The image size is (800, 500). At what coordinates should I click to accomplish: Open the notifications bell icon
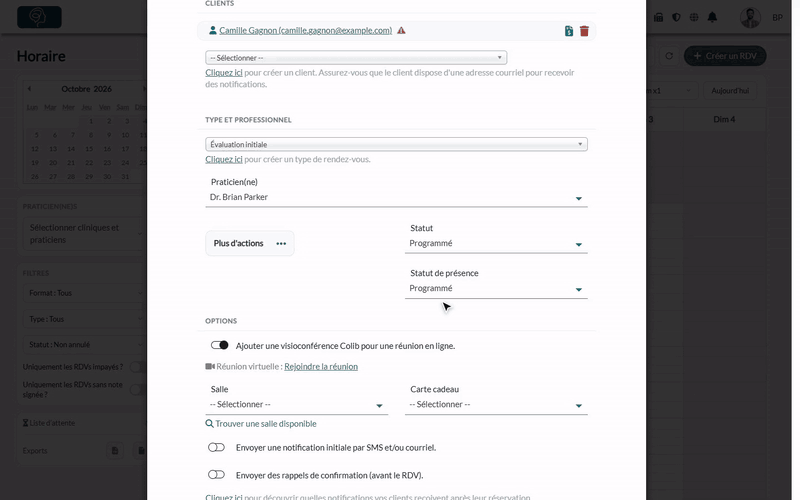coord(712,17)
